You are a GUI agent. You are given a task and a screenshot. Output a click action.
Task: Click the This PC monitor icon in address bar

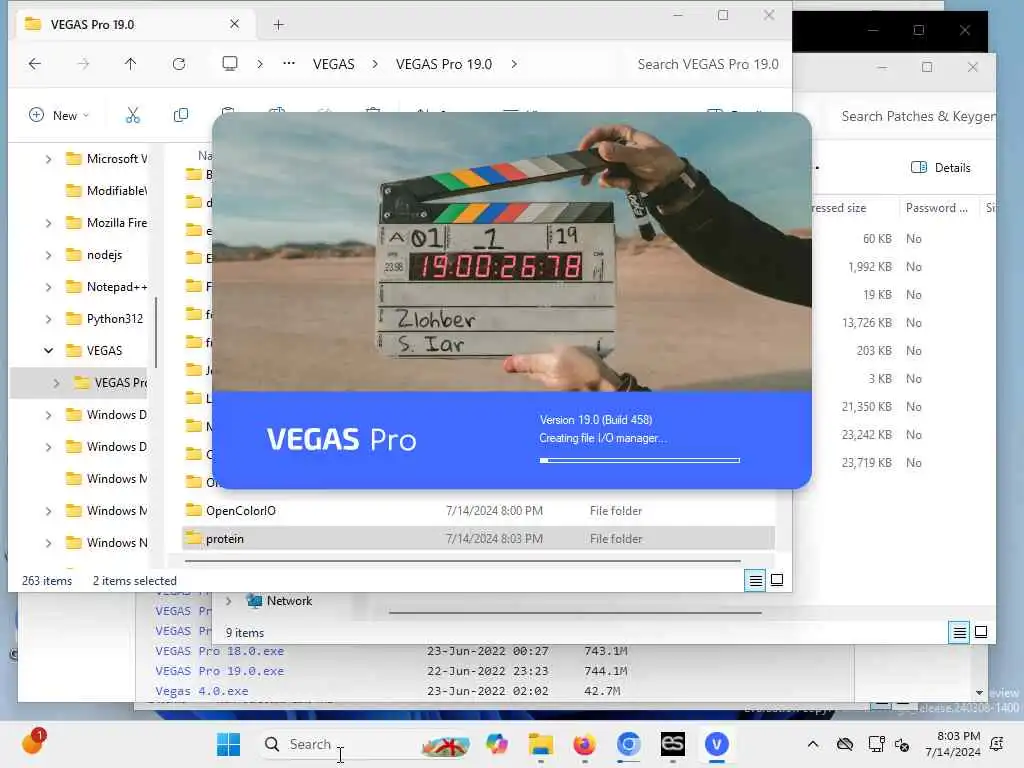230,64
